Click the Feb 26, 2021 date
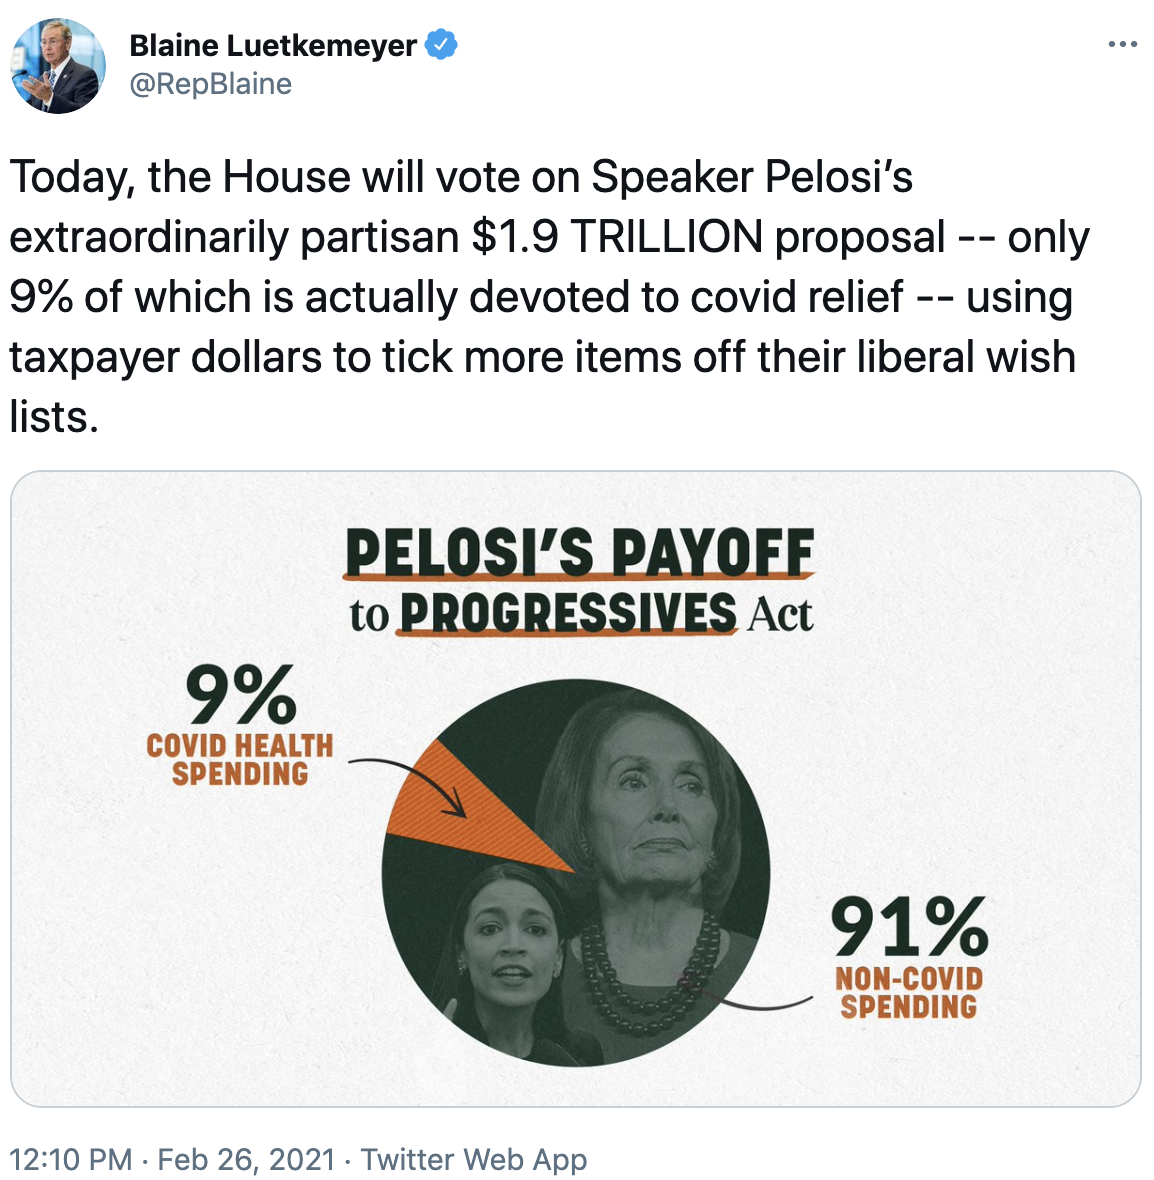Viewport: 1154px width, 1180px height. tap(246, 1159)
